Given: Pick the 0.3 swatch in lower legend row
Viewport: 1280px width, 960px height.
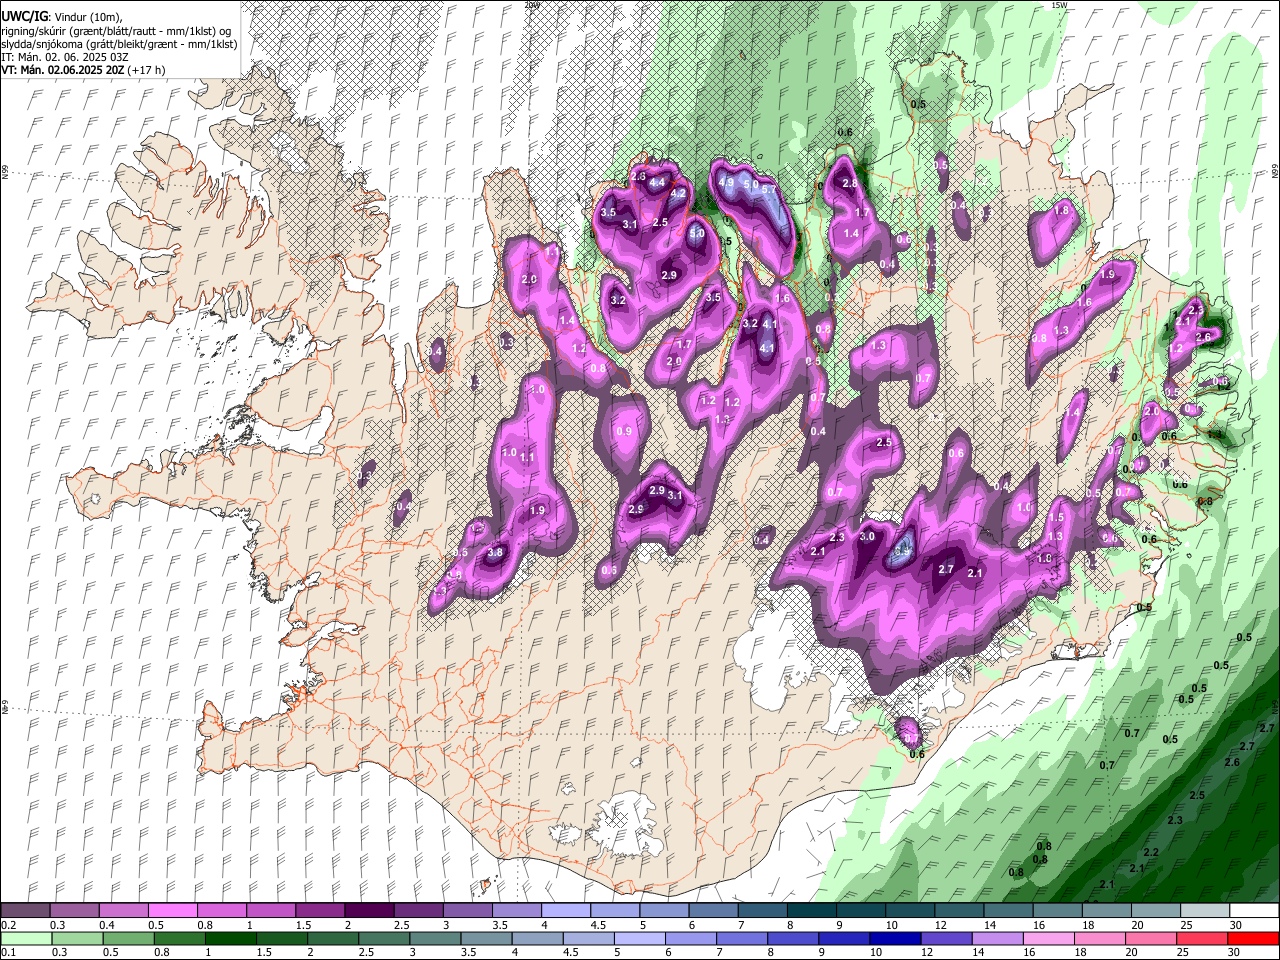Looking at the screenshot, I should [77, 938].
